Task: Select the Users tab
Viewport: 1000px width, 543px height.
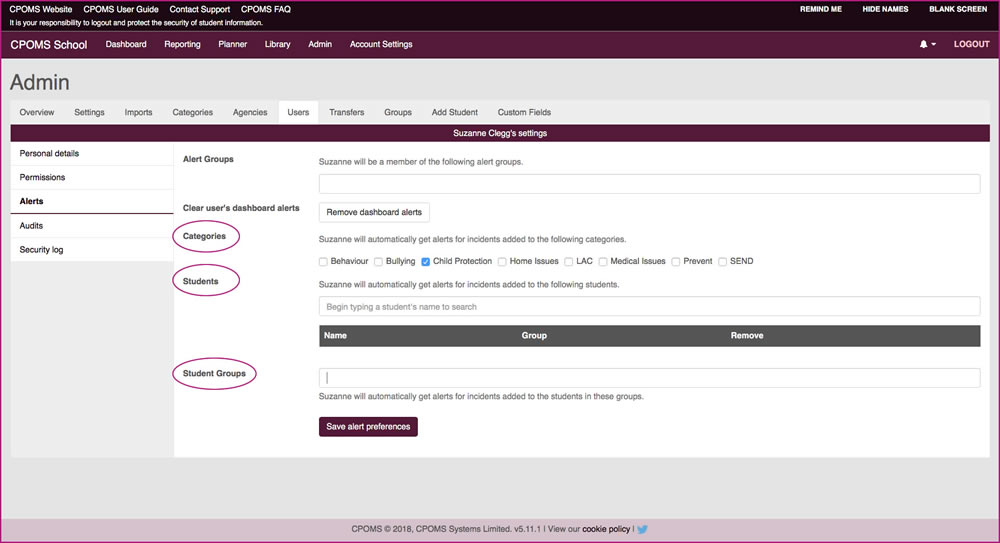Action: click(298, 112)
